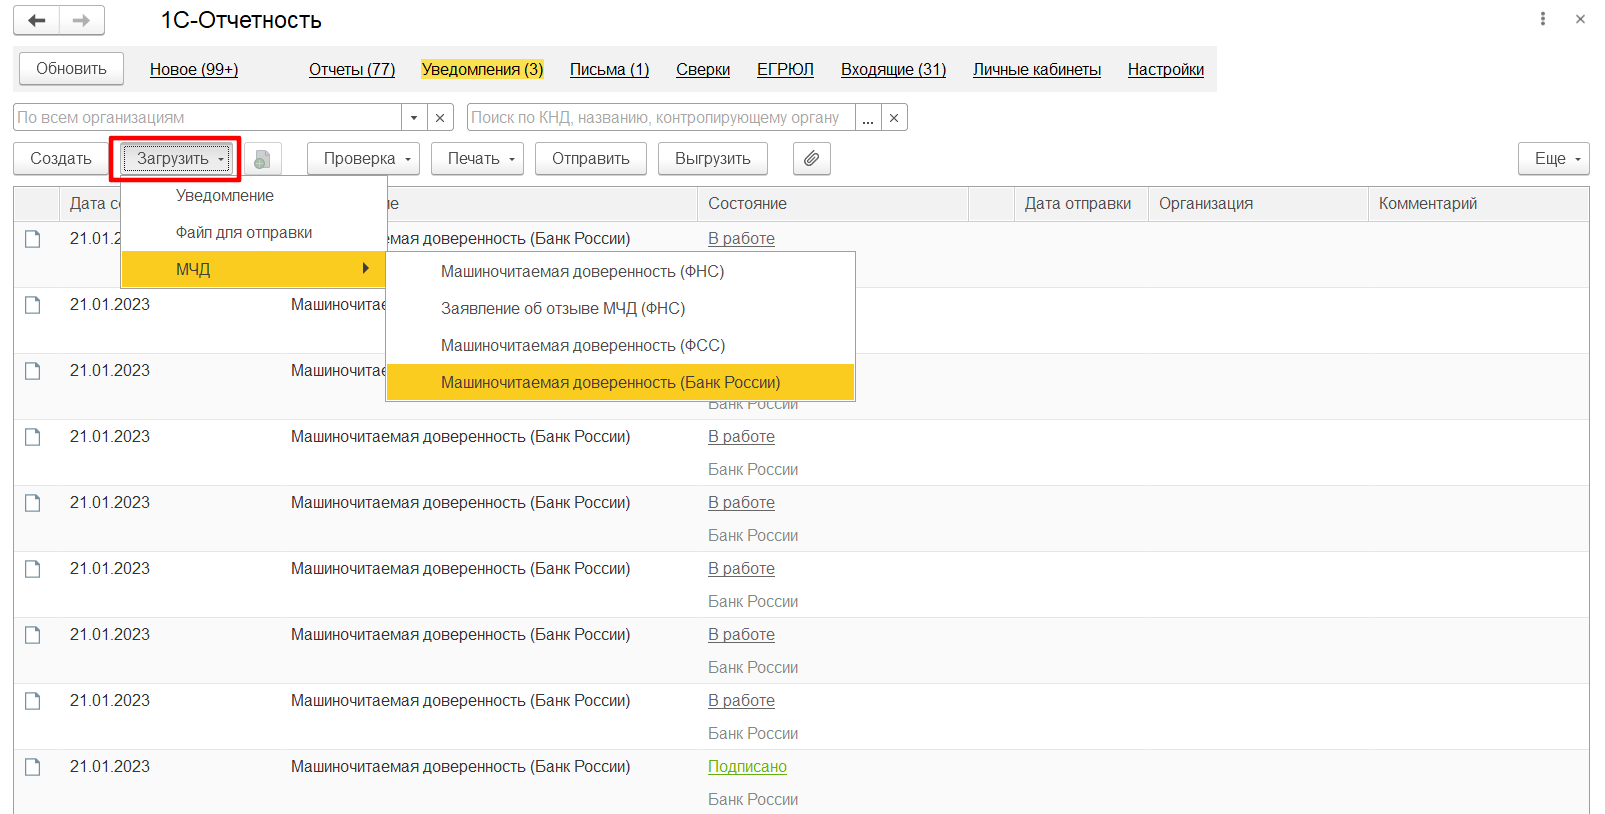Open search options ellipsis button

(x=868, y=118)
